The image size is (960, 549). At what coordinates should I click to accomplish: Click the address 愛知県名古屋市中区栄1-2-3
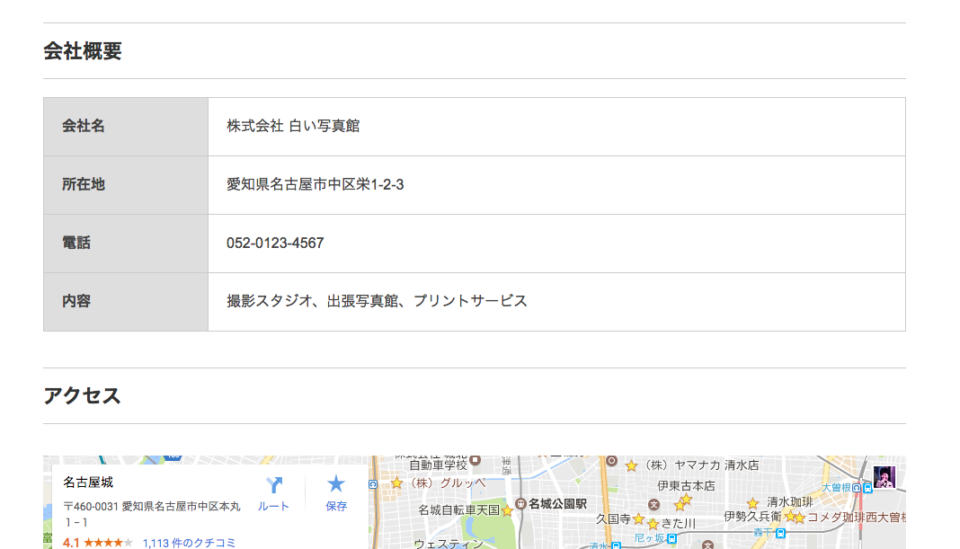pos(315,185)
